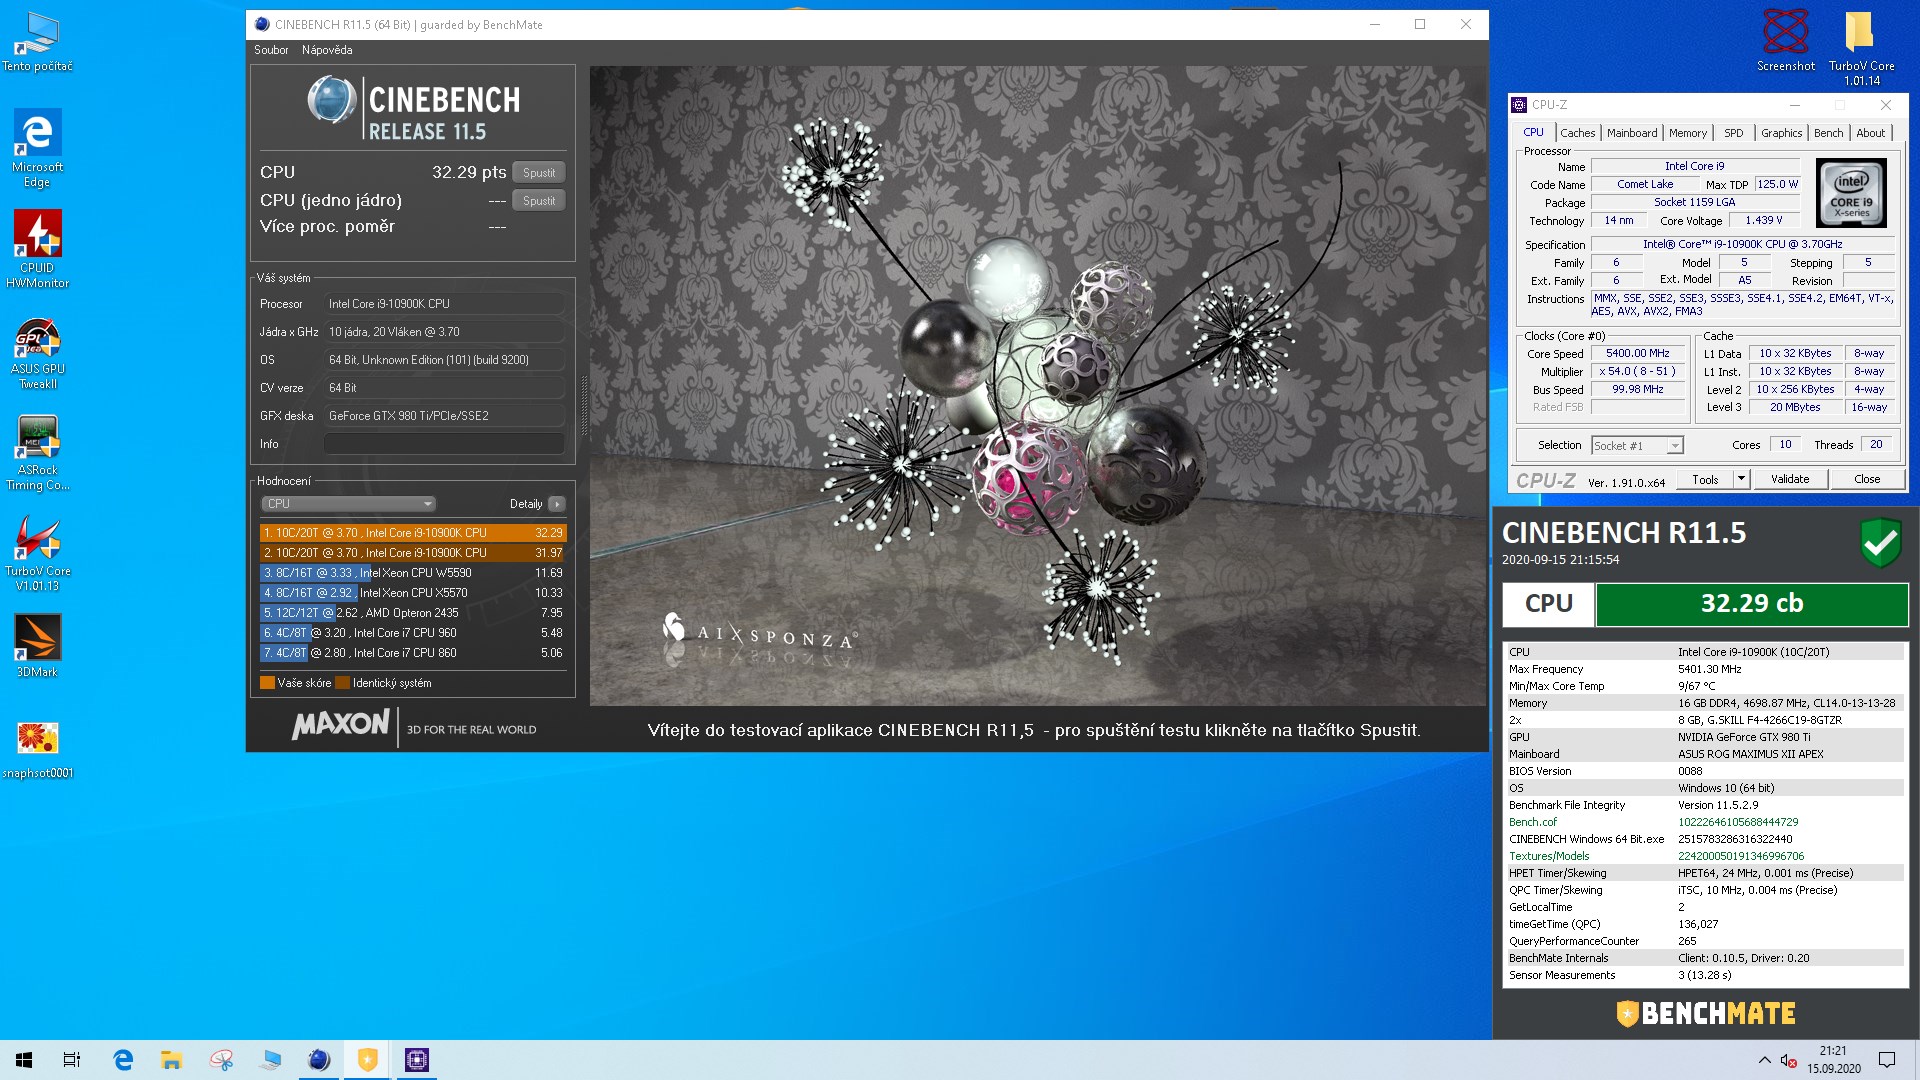This screenshot has width=1920, height=1080.
Task: Click the BenchMate logo at panel bottom
Action: point(1706,1013)
